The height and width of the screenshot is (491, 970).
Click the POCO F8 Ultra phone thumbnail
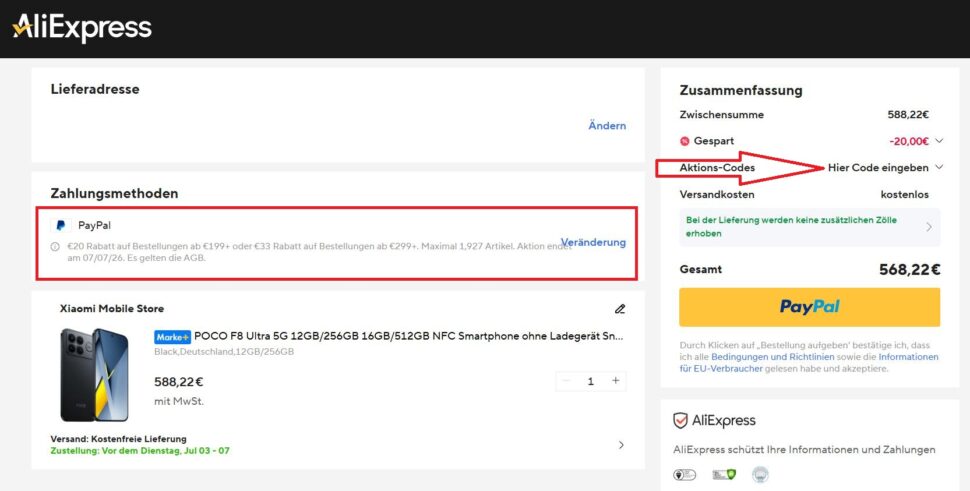(x=94, y=375)
